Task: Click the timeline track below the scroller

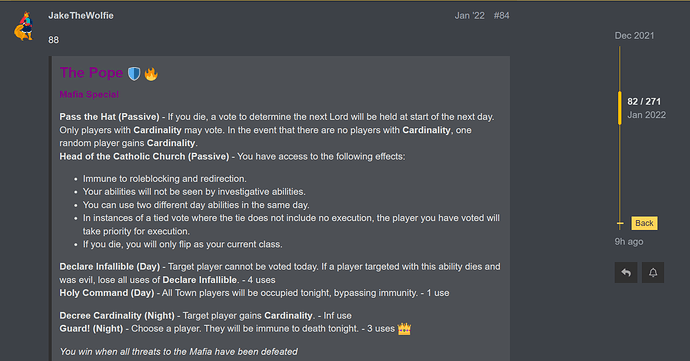Action: click(620, 174)
